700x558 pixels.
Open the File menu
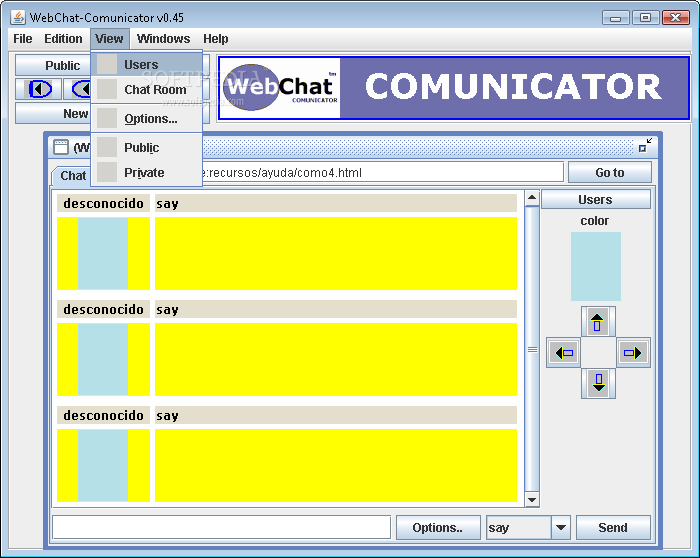pyautogui.click(x=23, y=39)
